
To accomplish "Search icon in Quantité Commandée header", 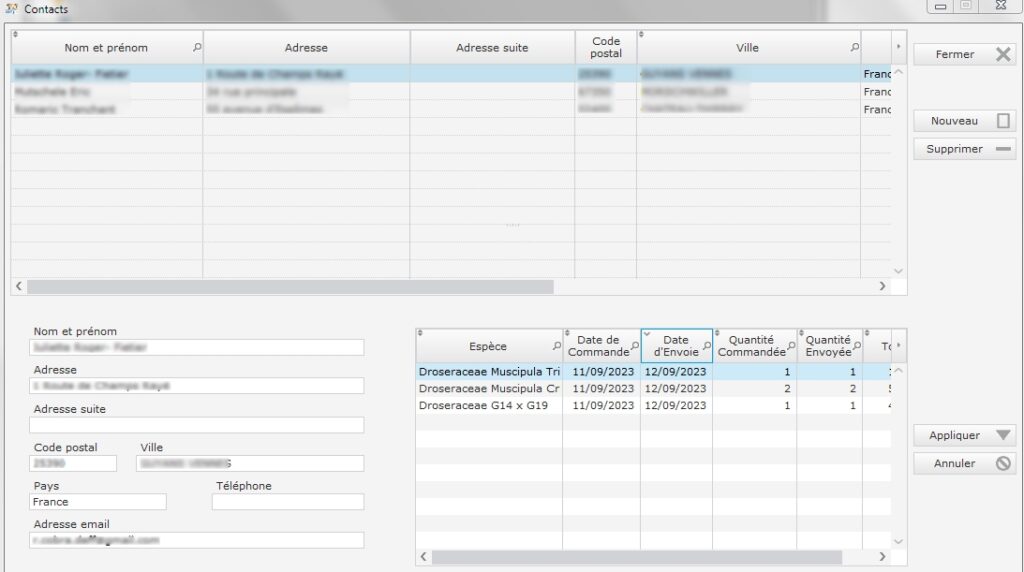I will point(791,346).
